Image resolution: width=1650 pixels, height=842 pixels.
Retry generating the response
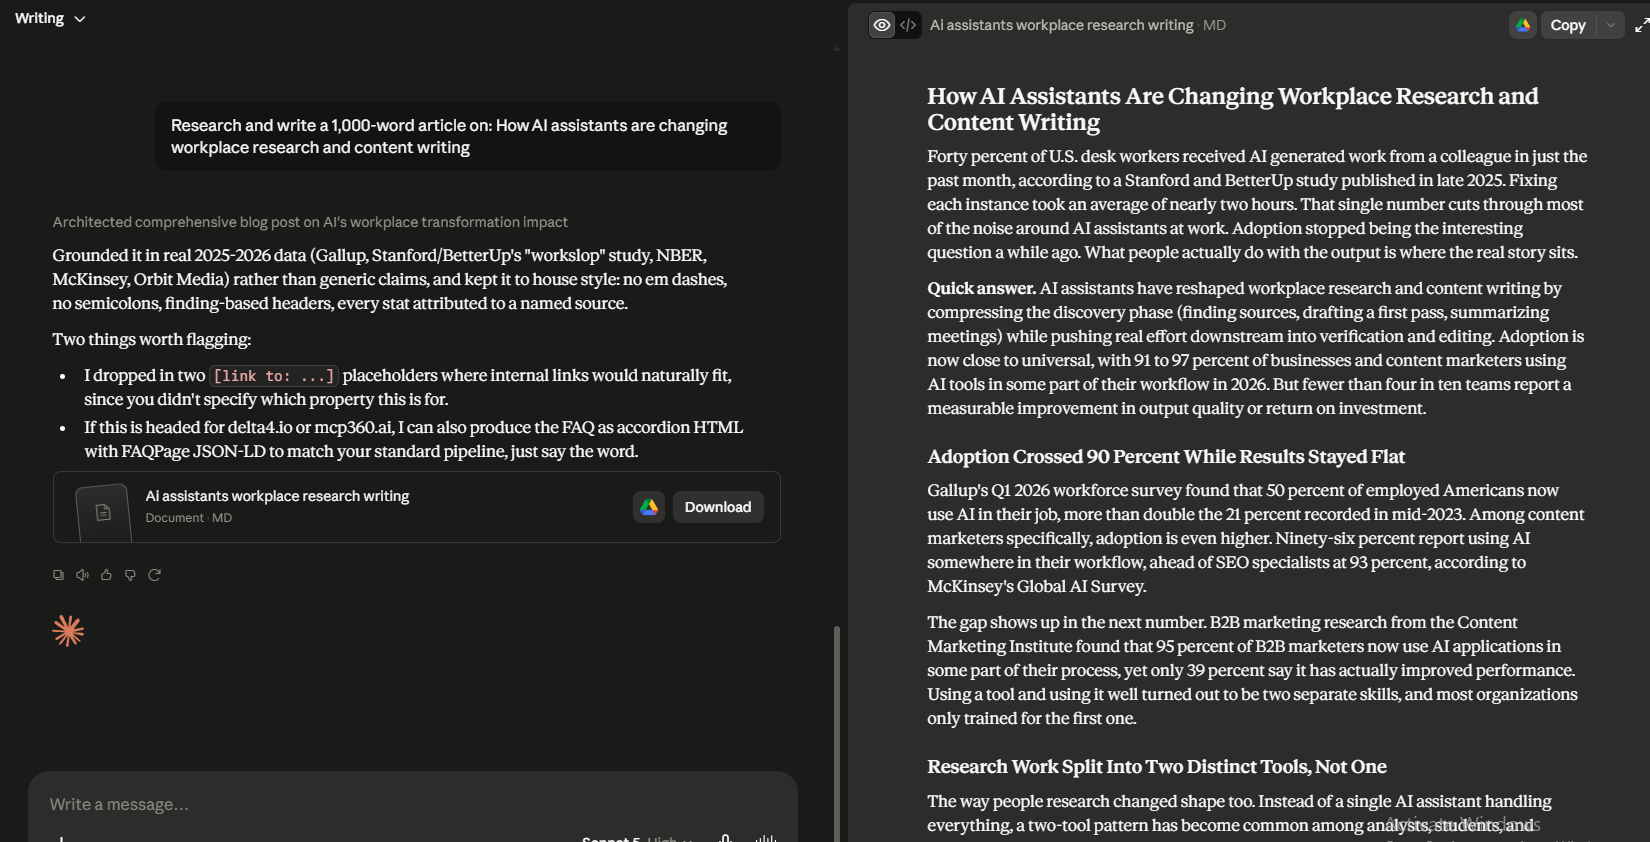point(154,575)
